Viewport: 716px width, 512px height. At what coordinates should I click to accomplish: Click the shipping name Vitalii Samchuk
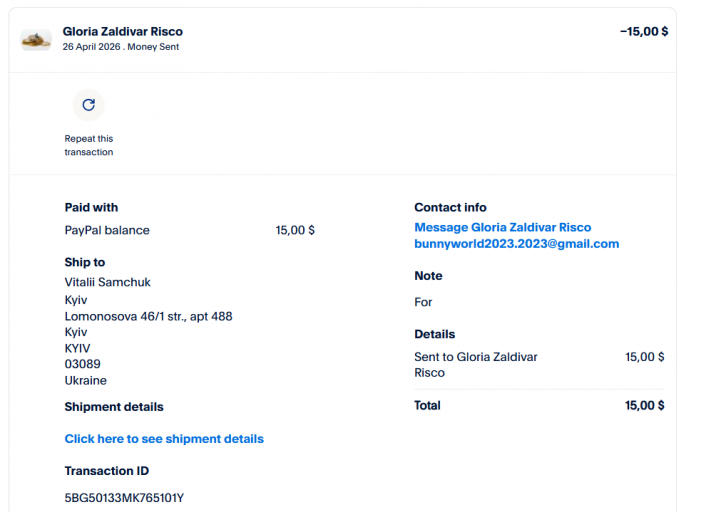tap(108, 282)
